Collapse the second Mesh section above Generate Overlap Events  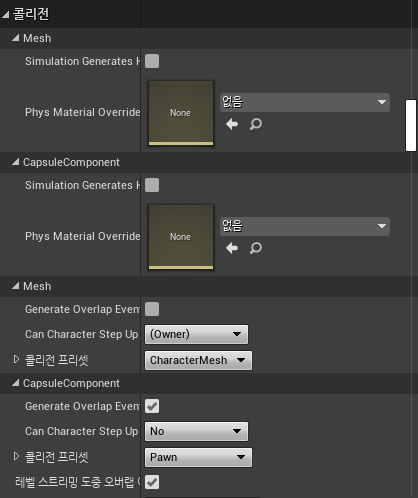(16, 286)
